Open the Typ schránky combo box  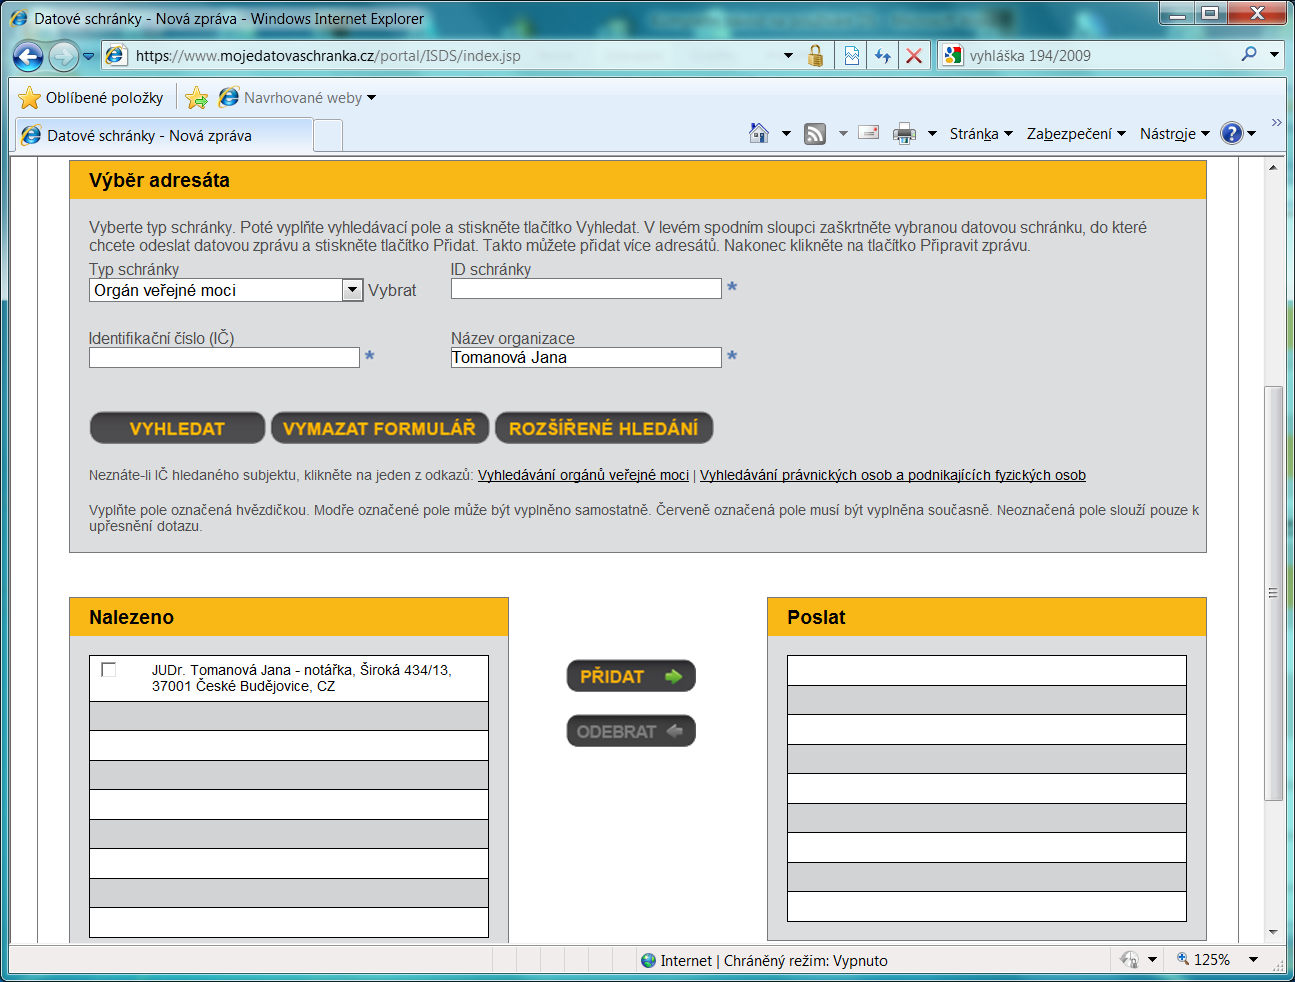click(226, 290)
